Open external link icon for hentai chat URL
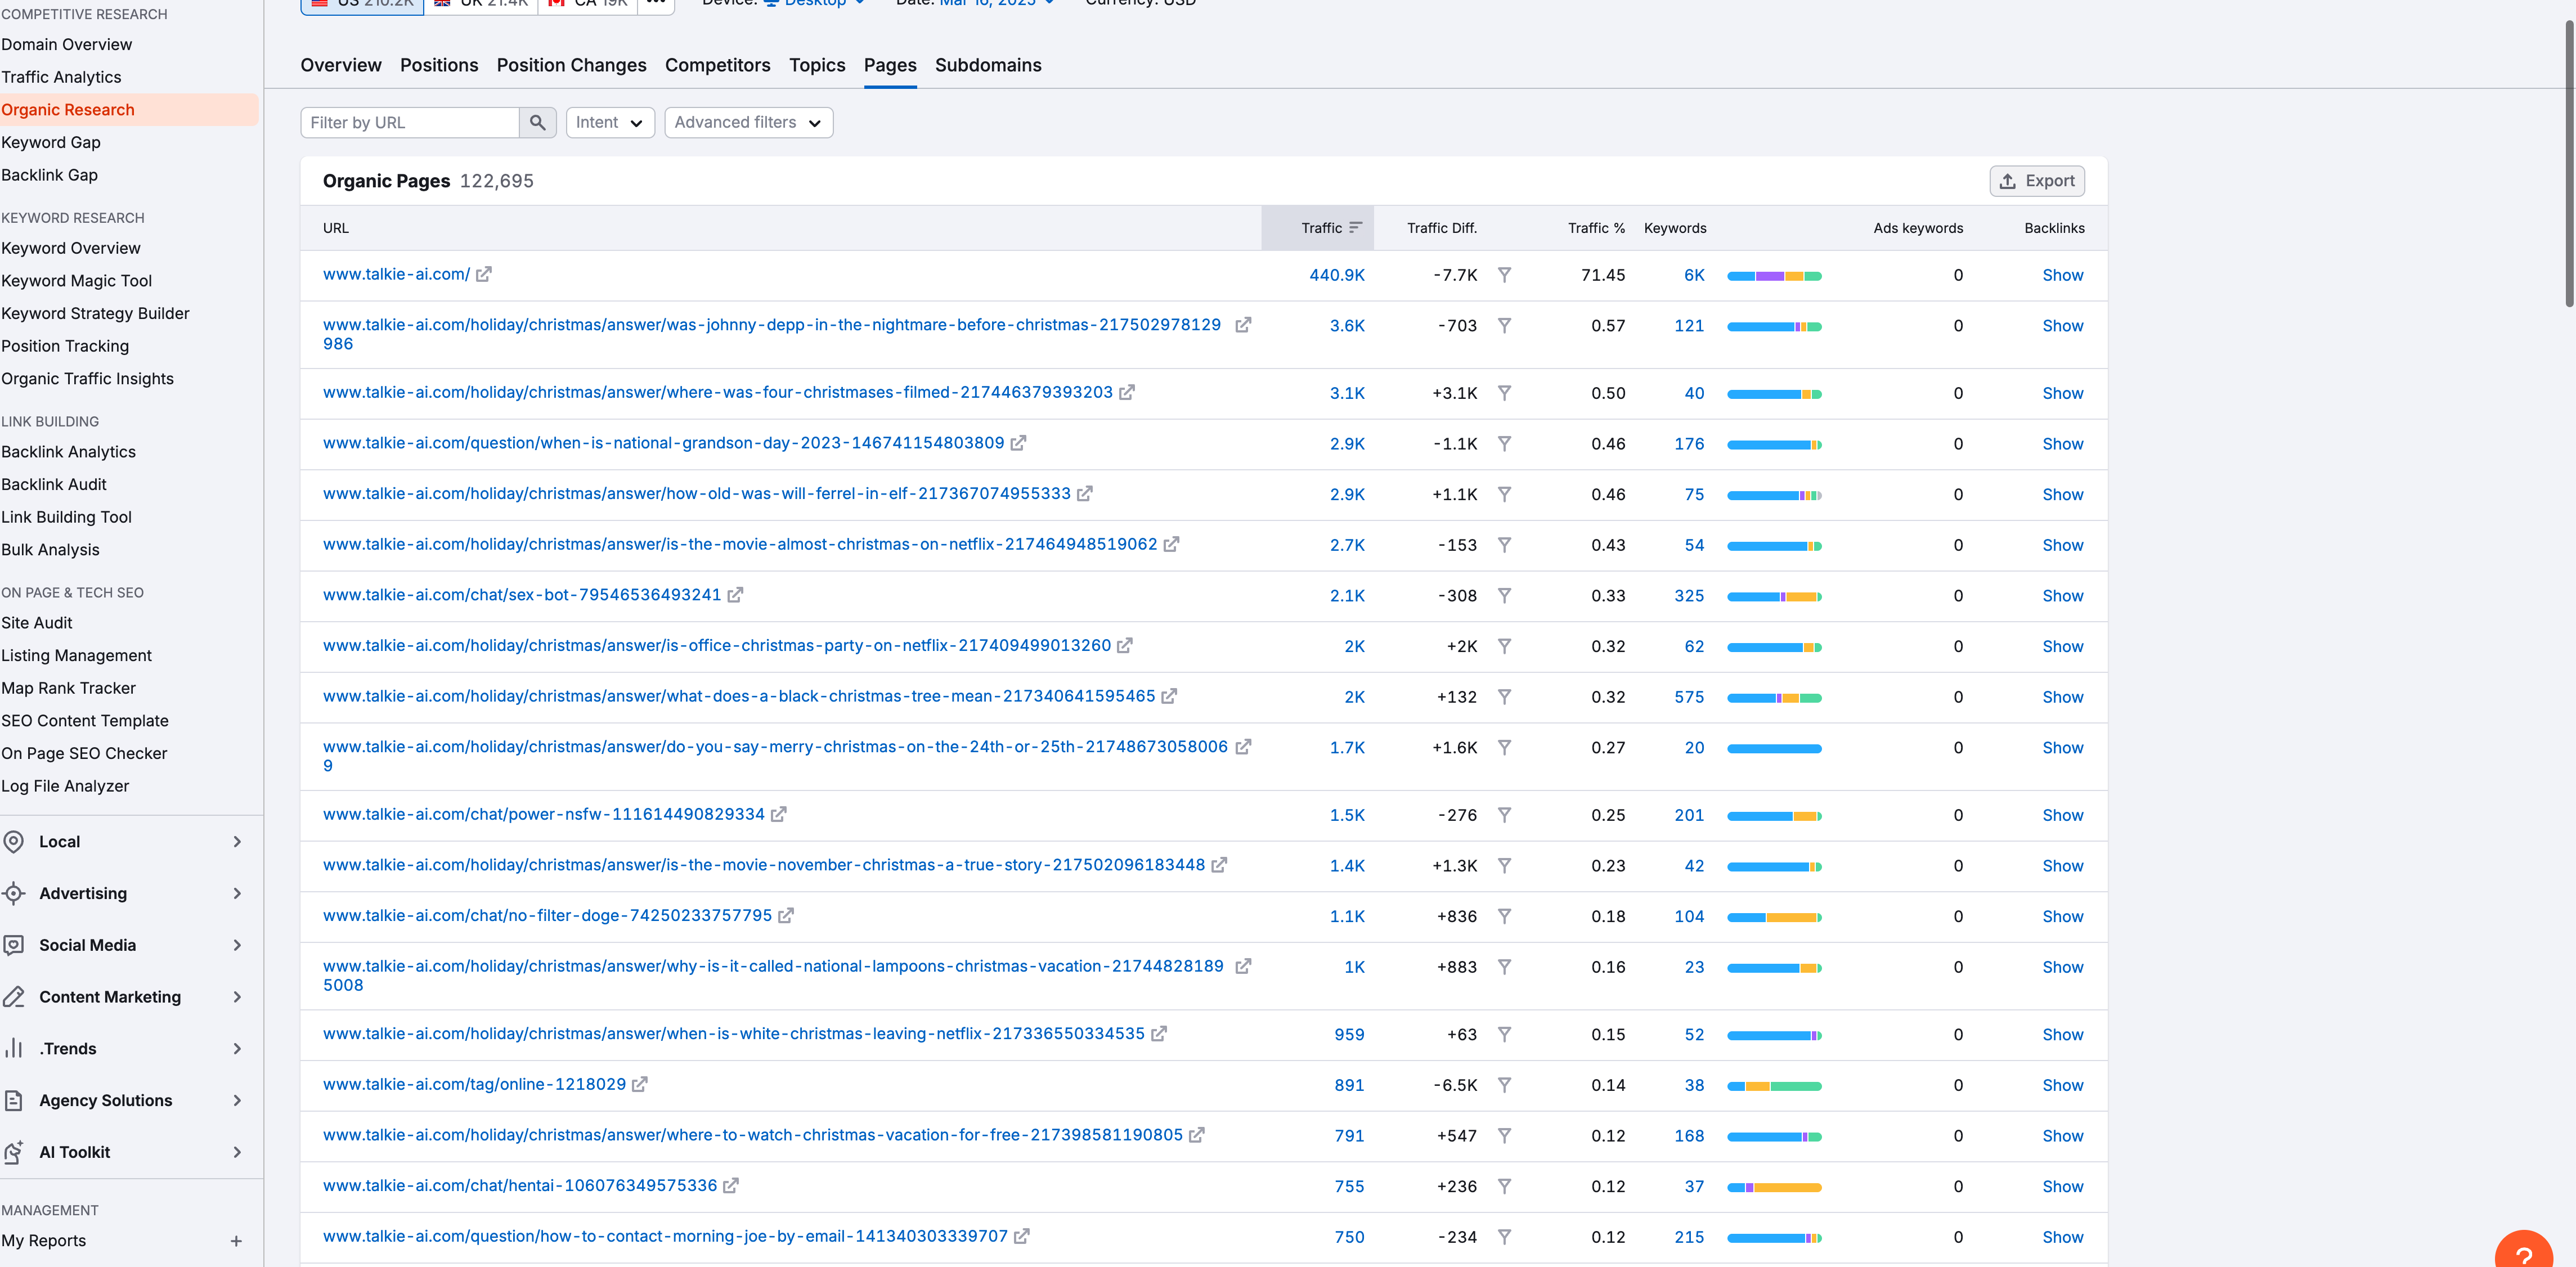Viewport: 2576px width, 1267px height. (x=731, y=1186)
